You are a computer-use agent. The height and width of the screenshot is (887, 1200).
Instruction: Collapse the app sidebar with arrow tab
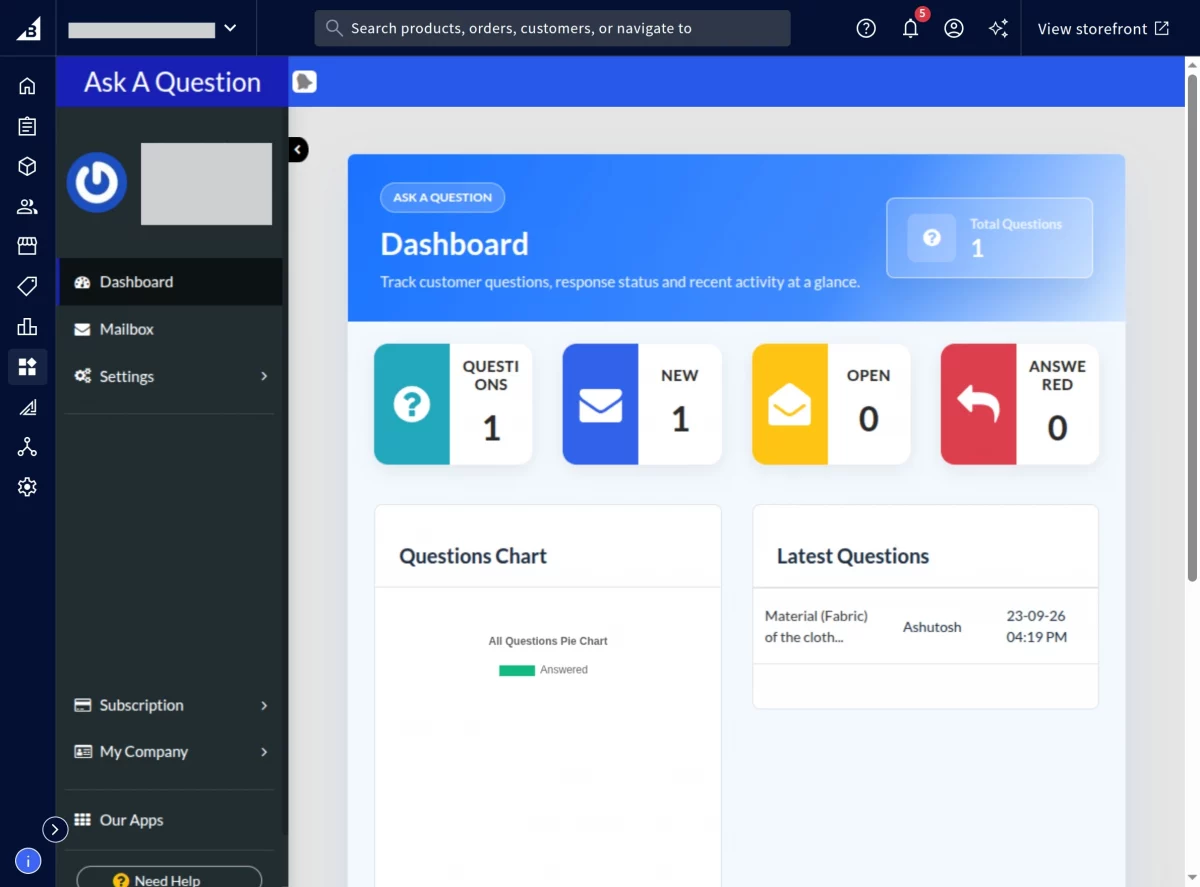pos(298,149)
